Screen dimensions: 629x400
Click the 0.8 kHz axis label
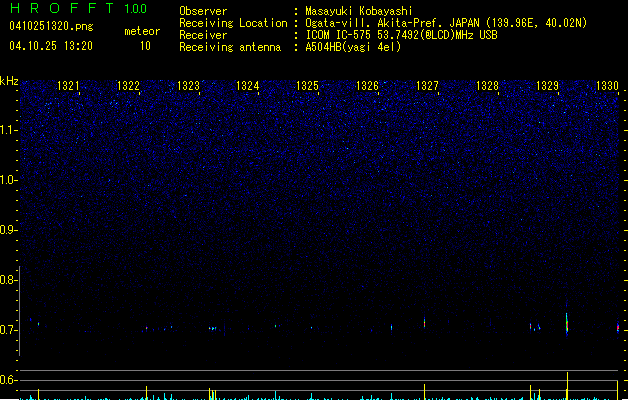(9, 280)
